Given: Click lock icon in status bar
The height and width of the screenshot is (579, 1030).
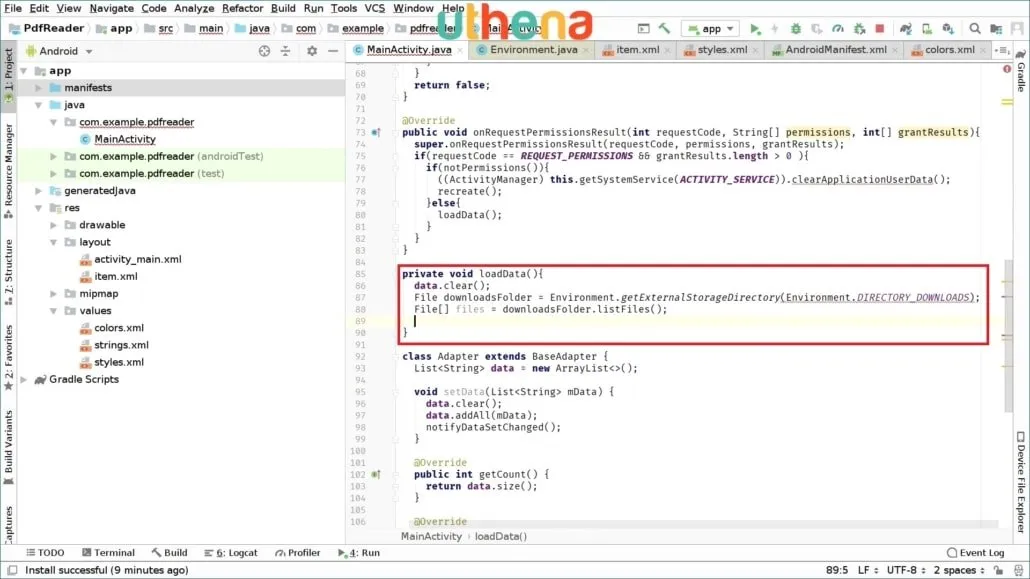Looking at the screenshot, I should pos(998,570).
